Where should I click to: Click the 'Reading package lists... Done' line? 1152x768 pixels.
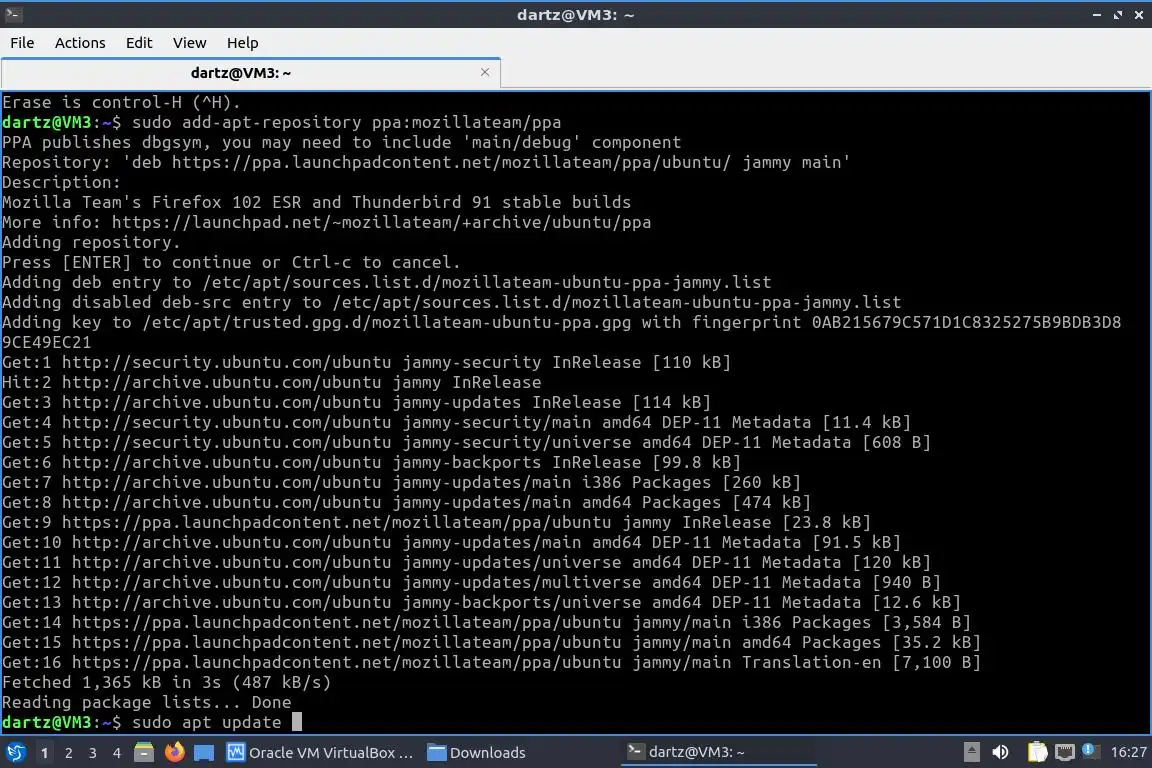(147, 703)
